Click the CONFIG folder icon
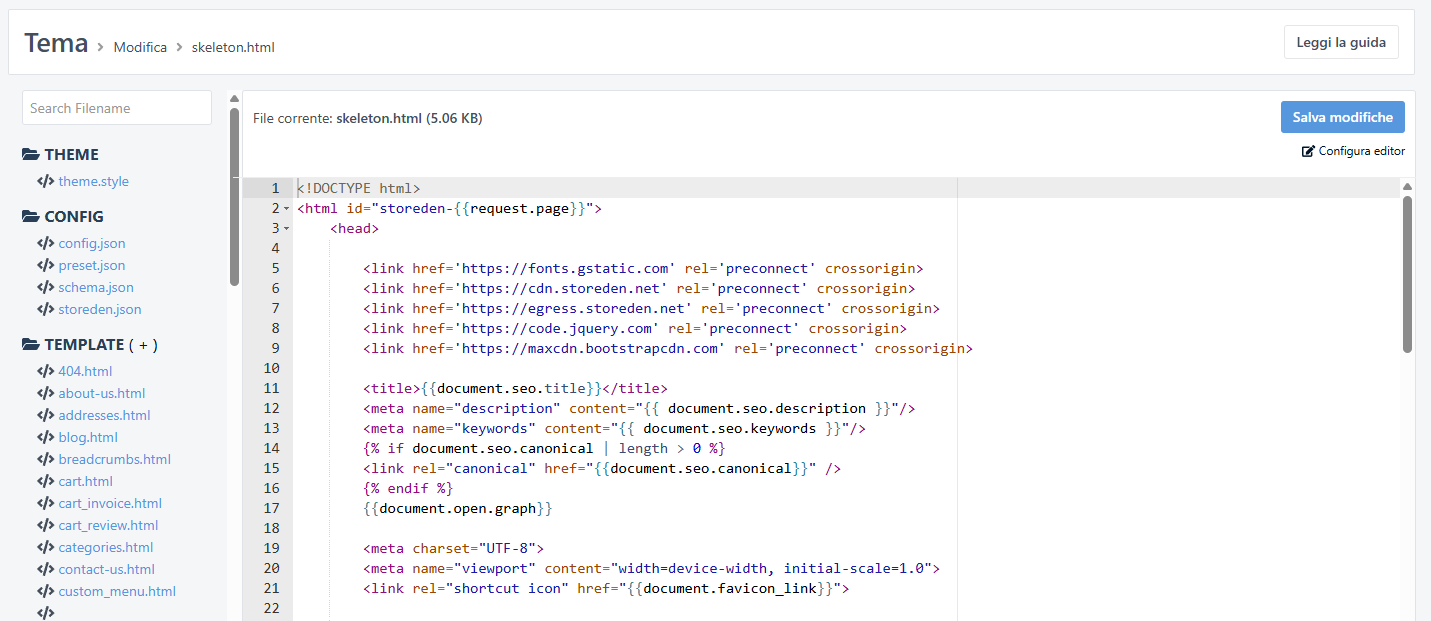1431x621 pixels. [x=30, y=217]
